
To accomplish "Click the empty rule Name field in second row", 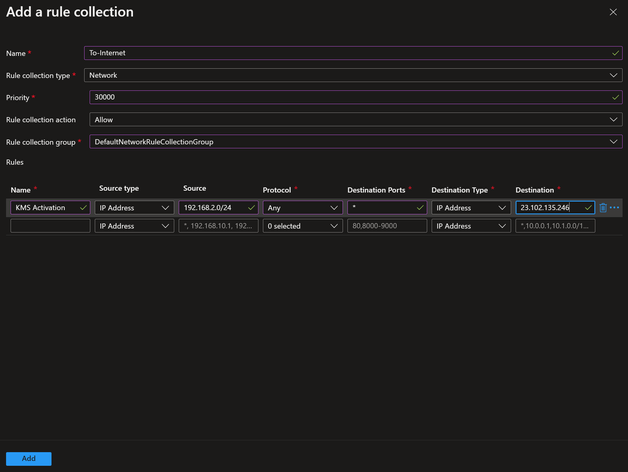I will pyautogui.click(x=50, y=226).
